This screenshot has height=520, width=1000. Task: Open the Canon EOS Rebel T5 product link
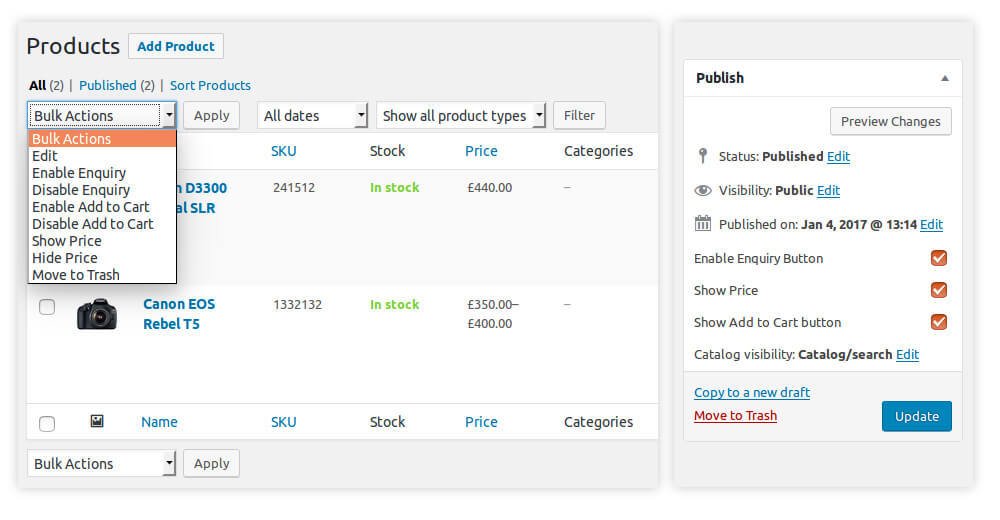click(x=179, y=314)
